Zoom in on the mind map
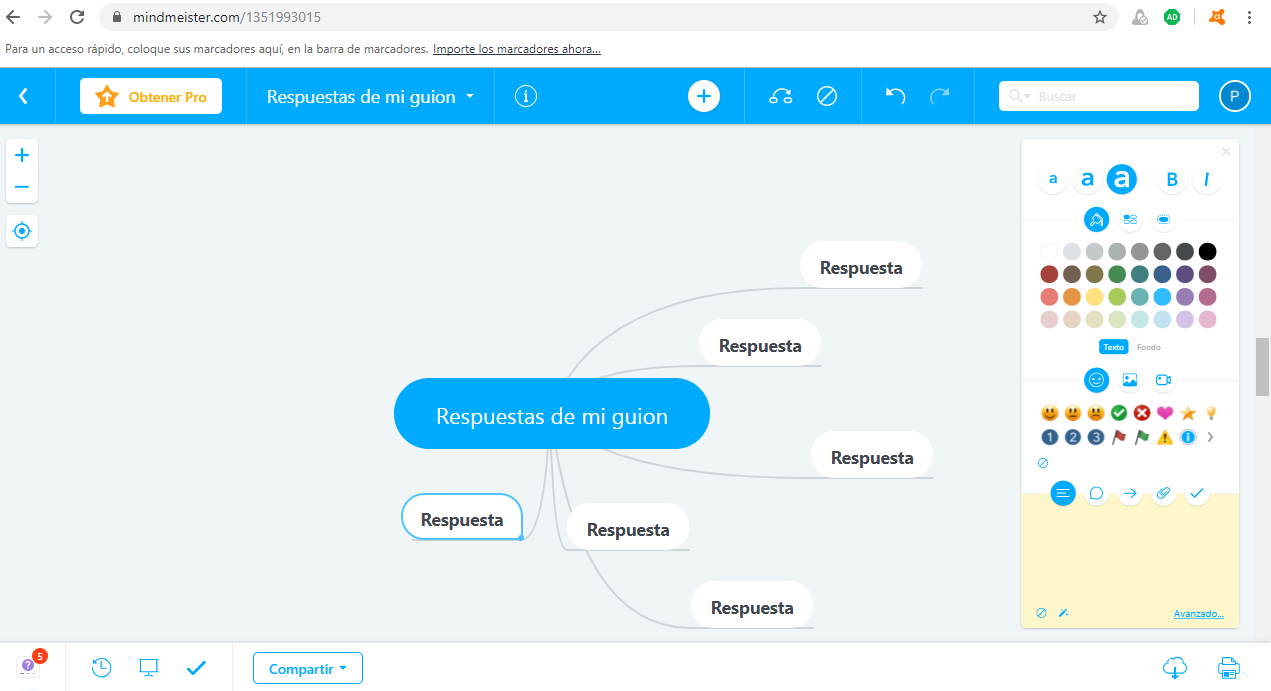Screen dimensions: 1271x691 click(x=22, y=155)
